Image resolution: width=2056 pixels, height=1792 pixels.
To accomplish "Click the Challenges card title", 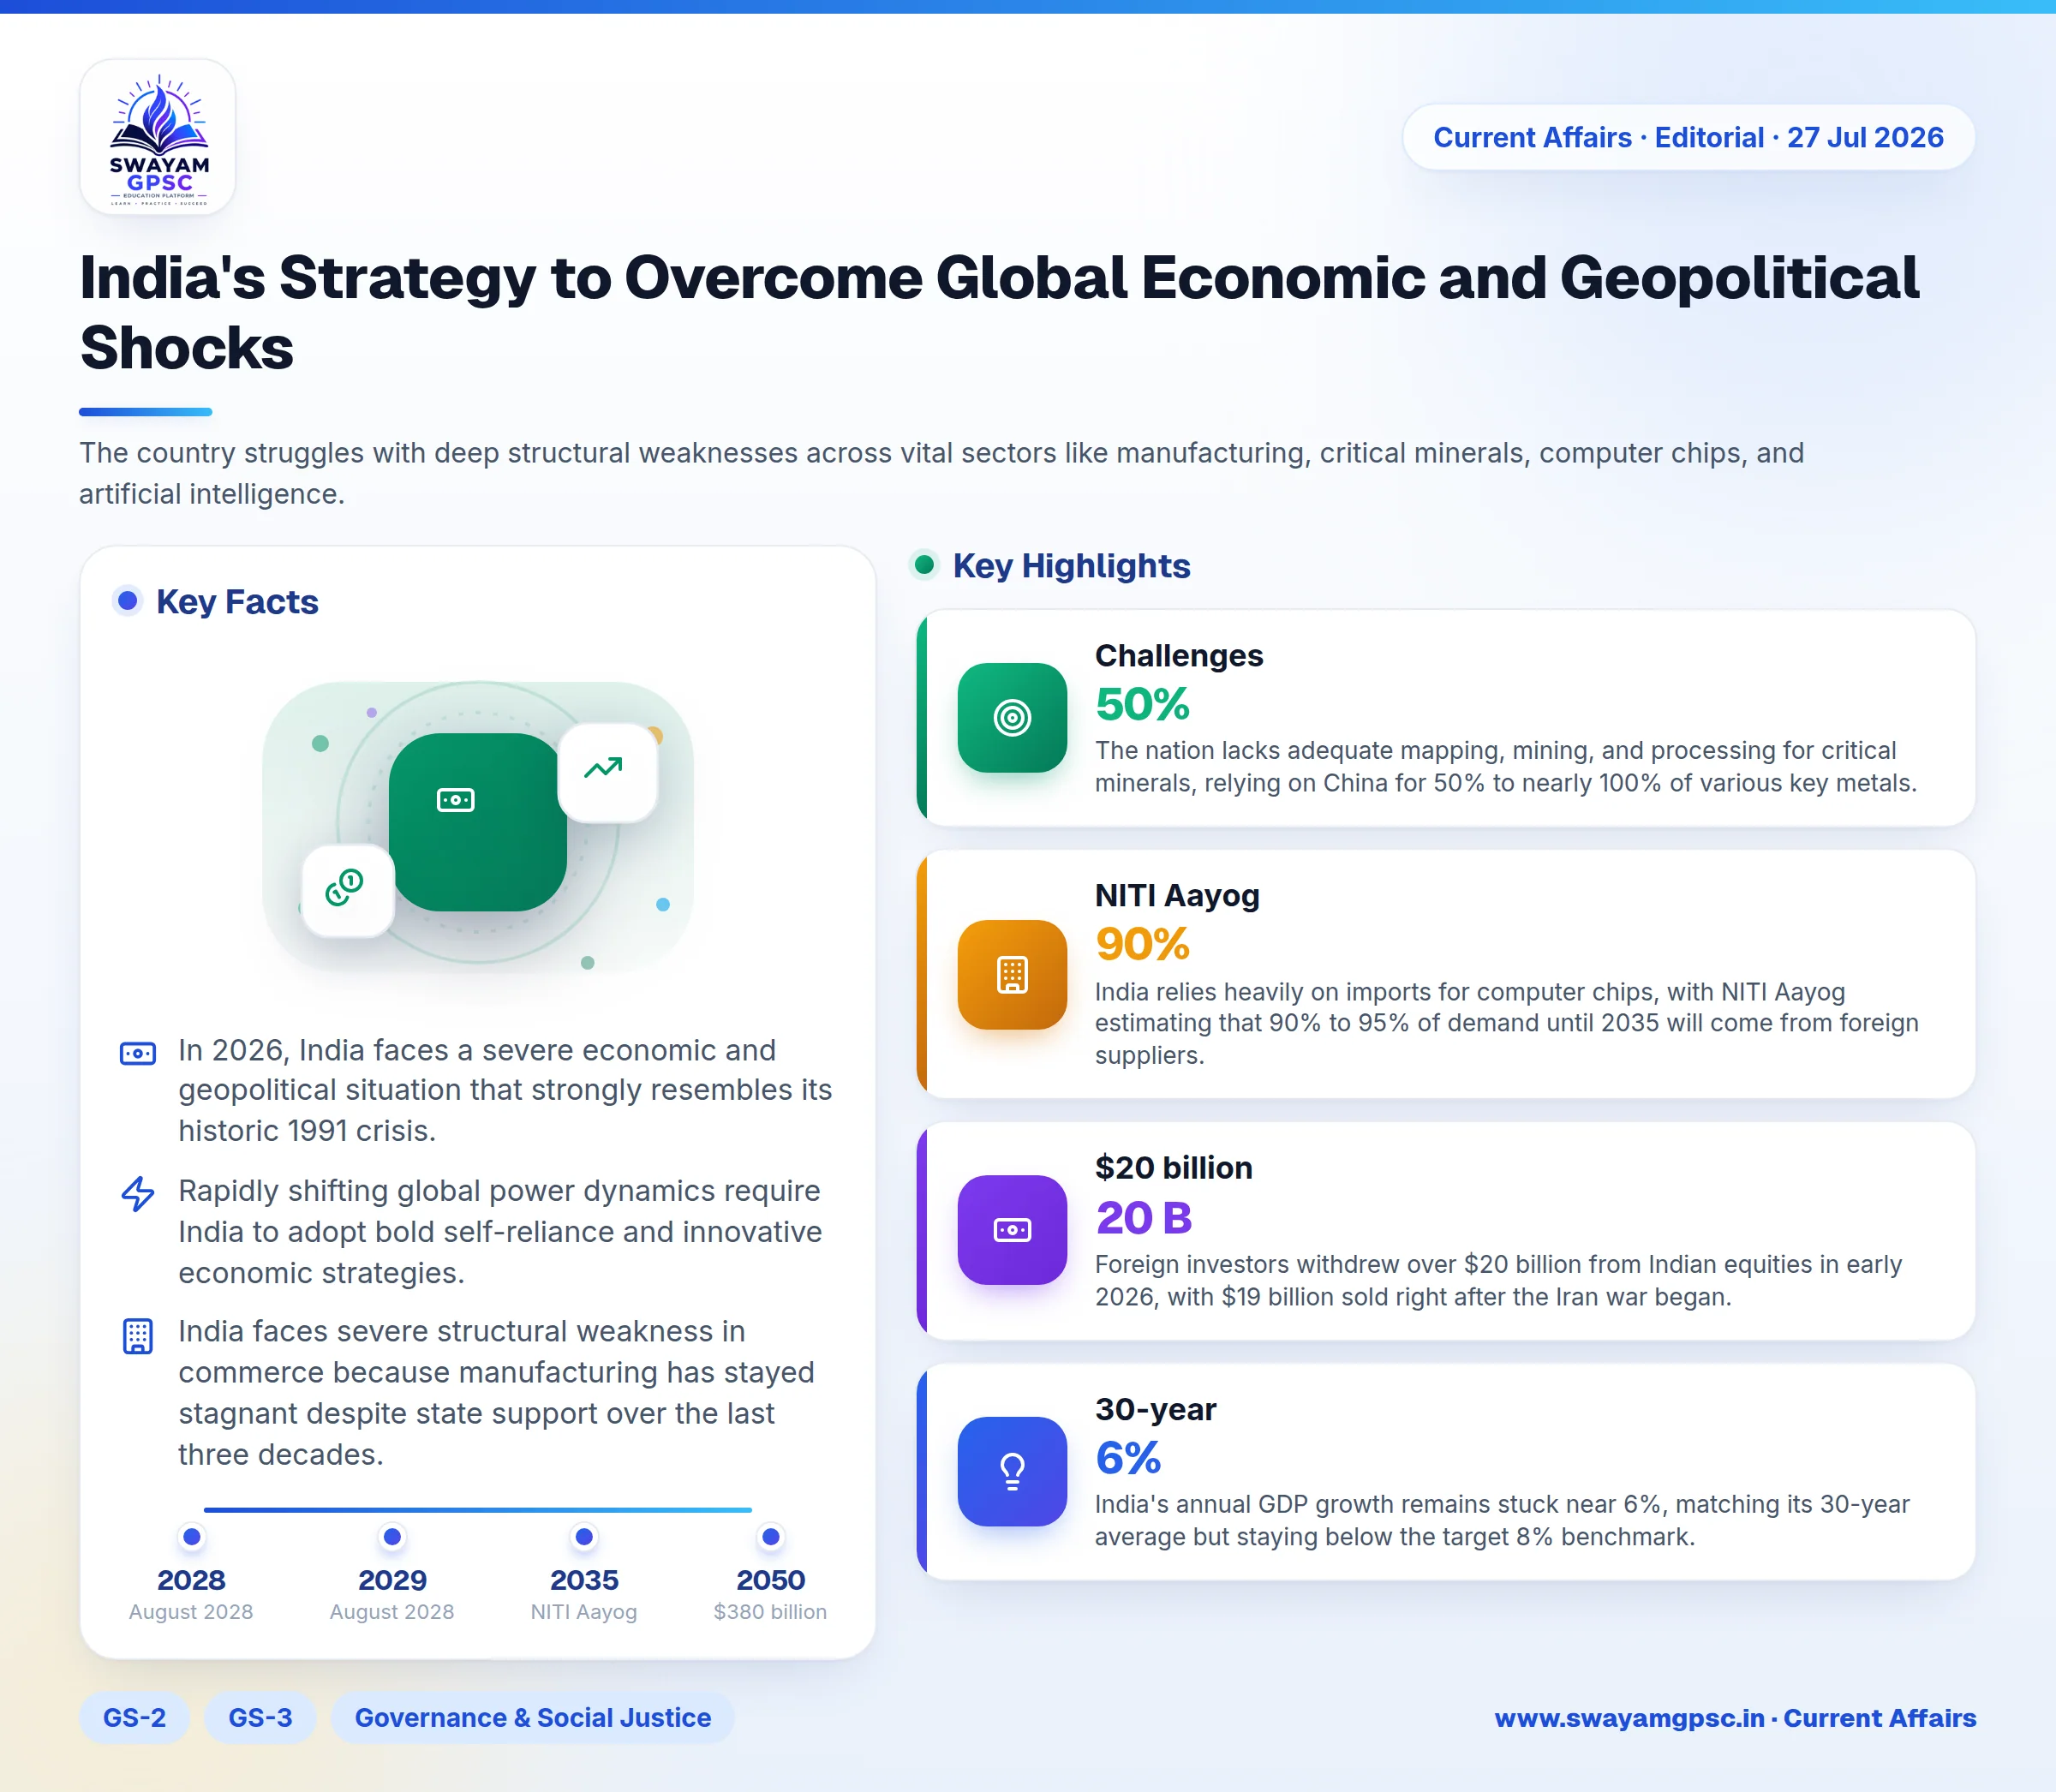I will 1179,655.
